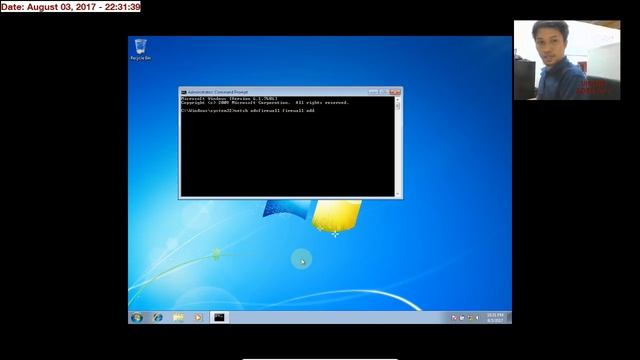Minimize the Command Prompt window
The height and width of the screenshot is (360, 640).
pos(373,92)
